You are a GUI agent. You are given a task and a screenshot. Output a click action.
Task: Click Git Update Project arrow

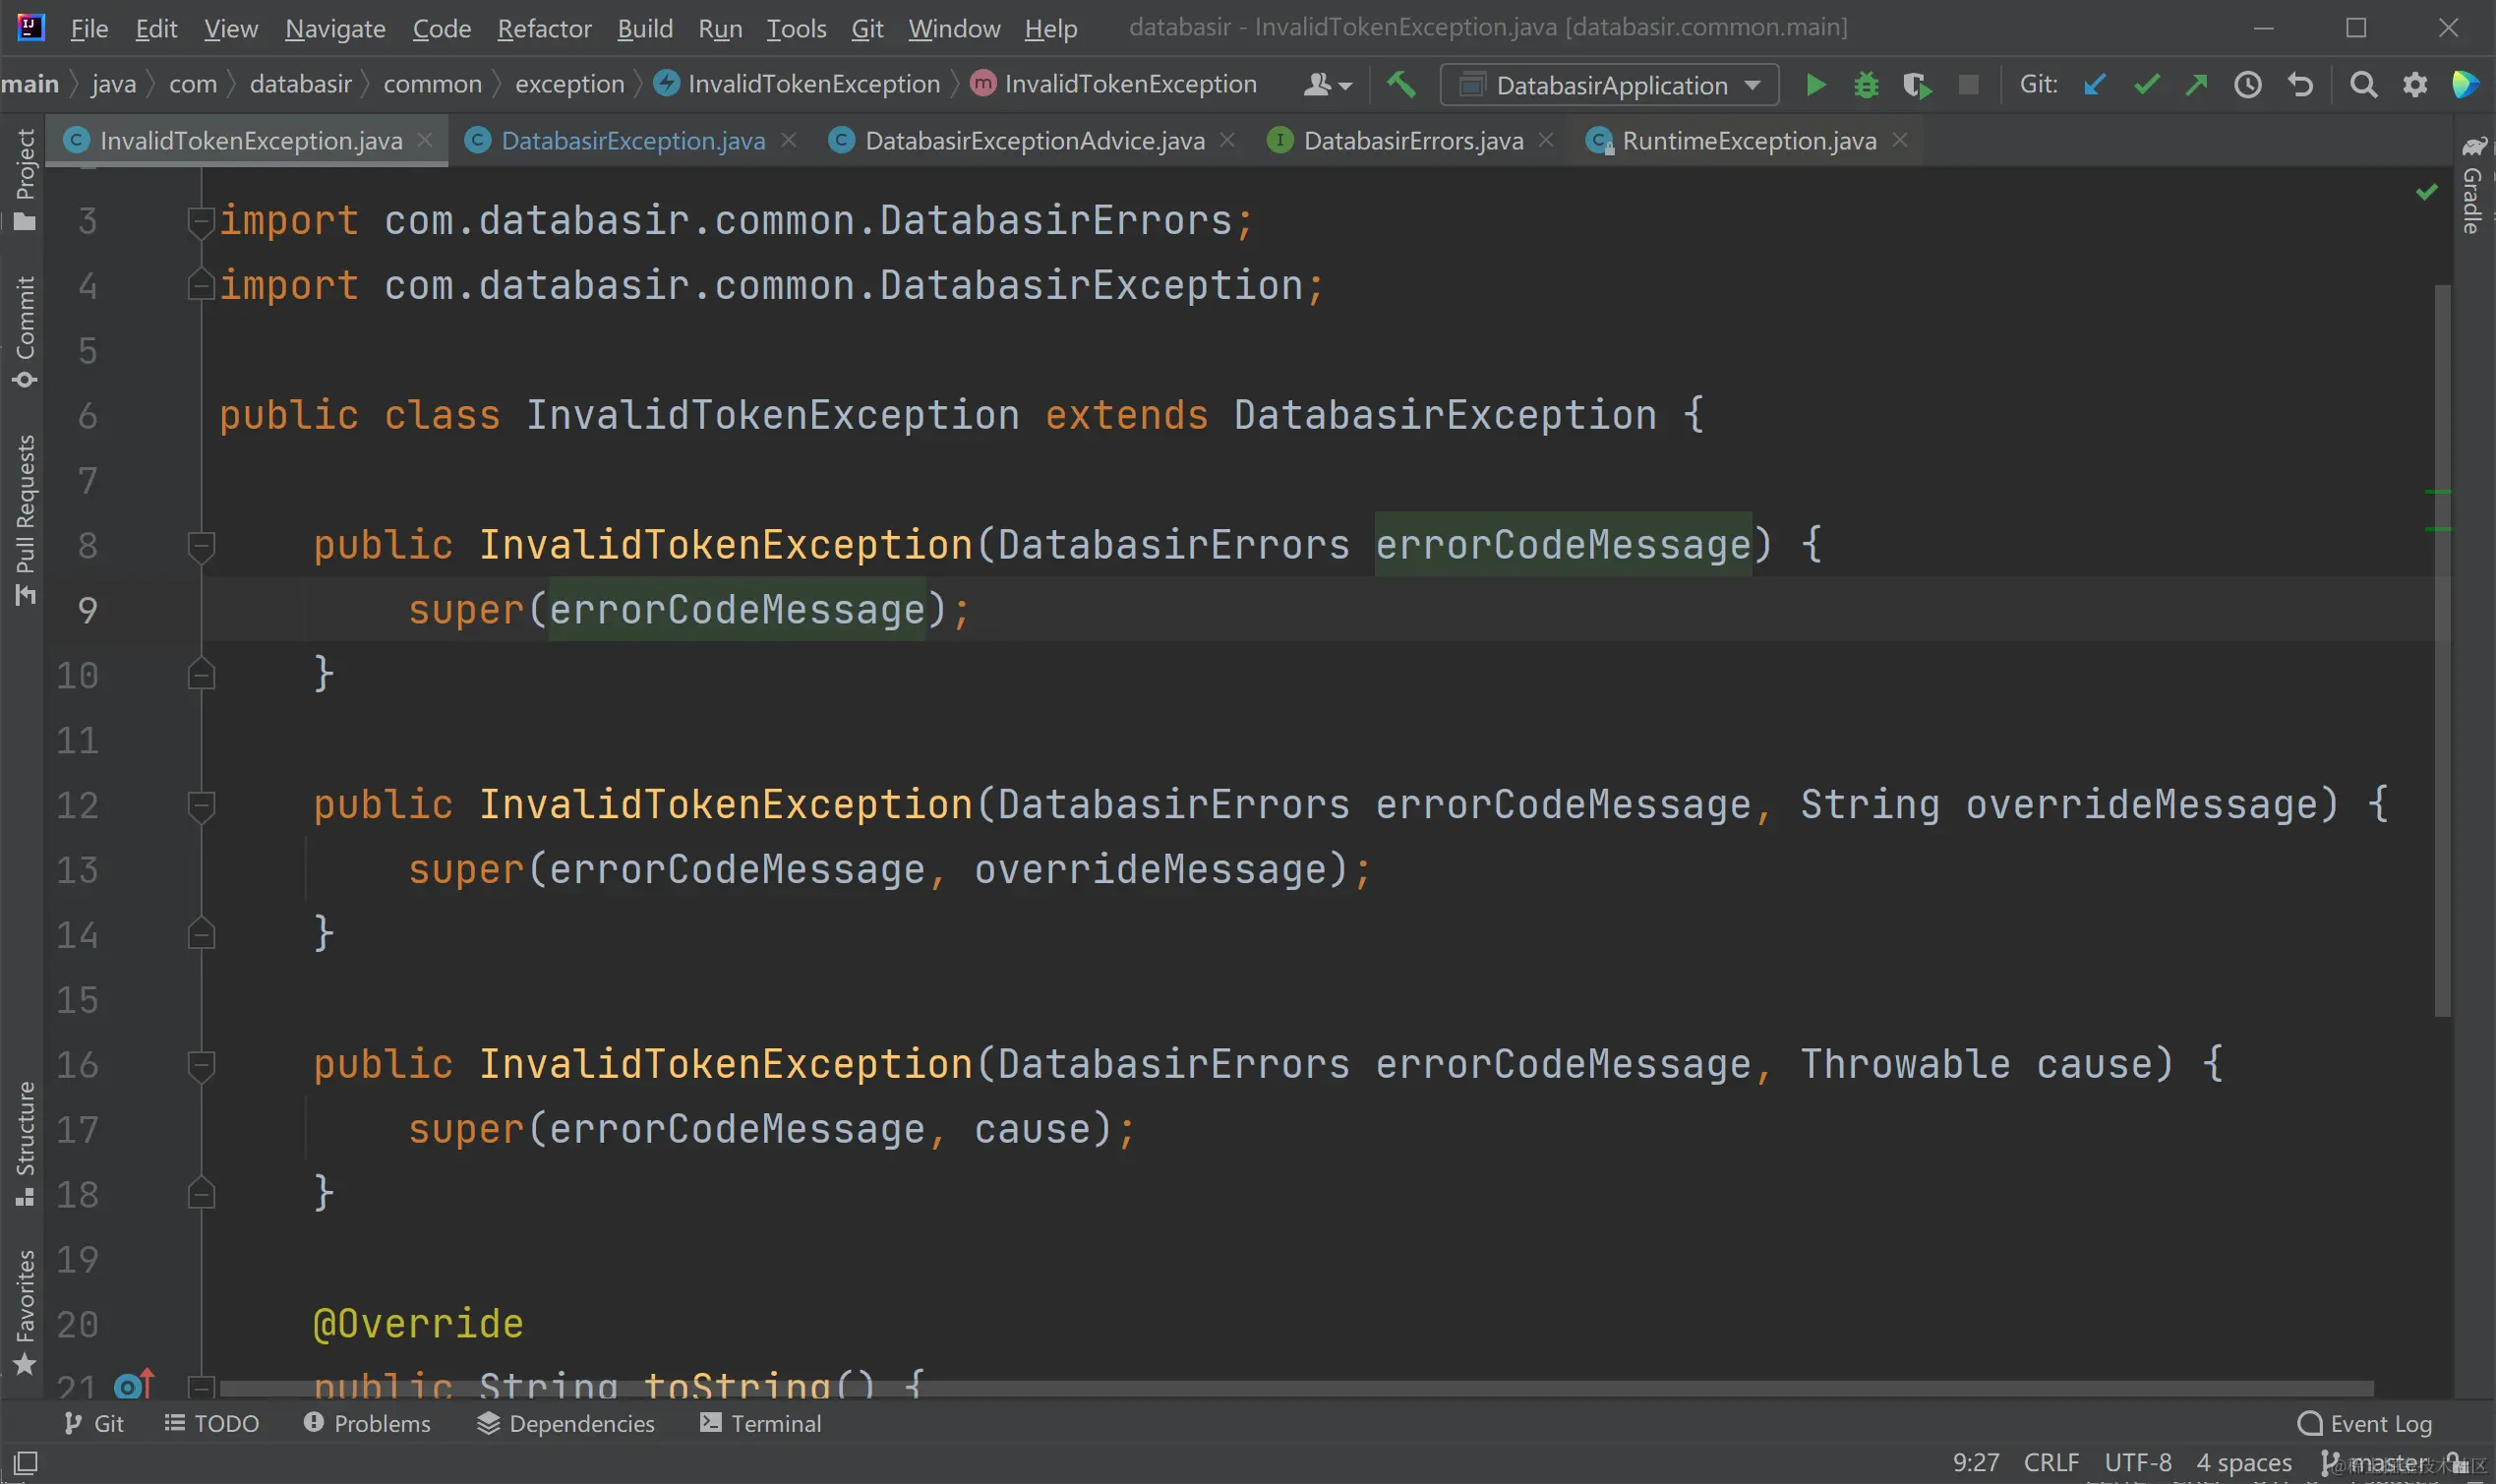[x=2094, y=85]
